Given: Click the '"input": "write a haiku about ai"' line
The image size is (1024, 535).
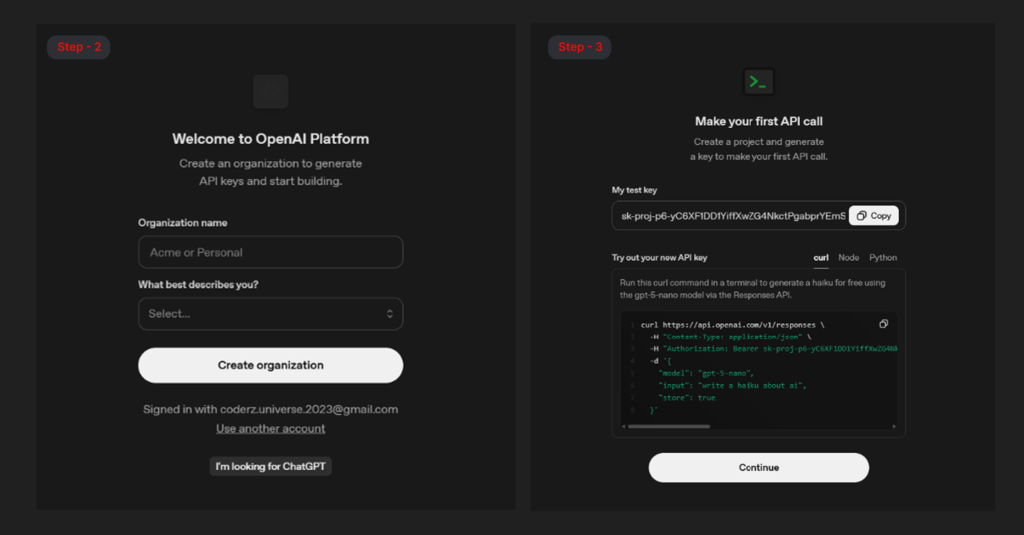Looking at the screenshot, I should pos(732,385).
